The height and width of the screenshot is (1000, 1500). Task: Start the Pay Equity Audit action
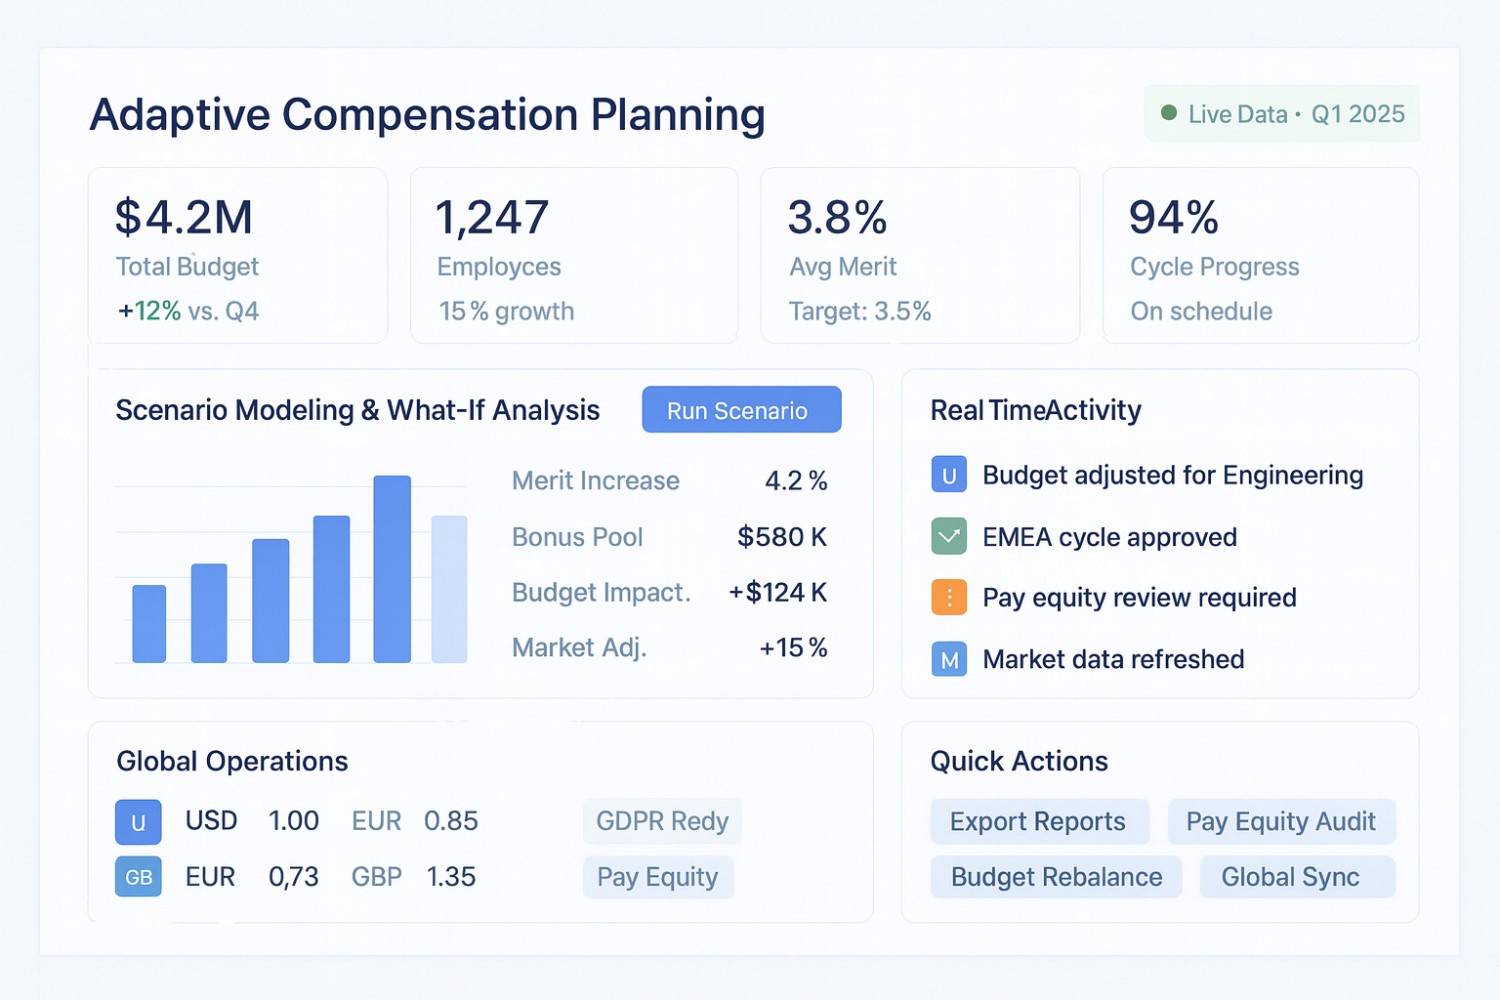[x=1281, y=821]
